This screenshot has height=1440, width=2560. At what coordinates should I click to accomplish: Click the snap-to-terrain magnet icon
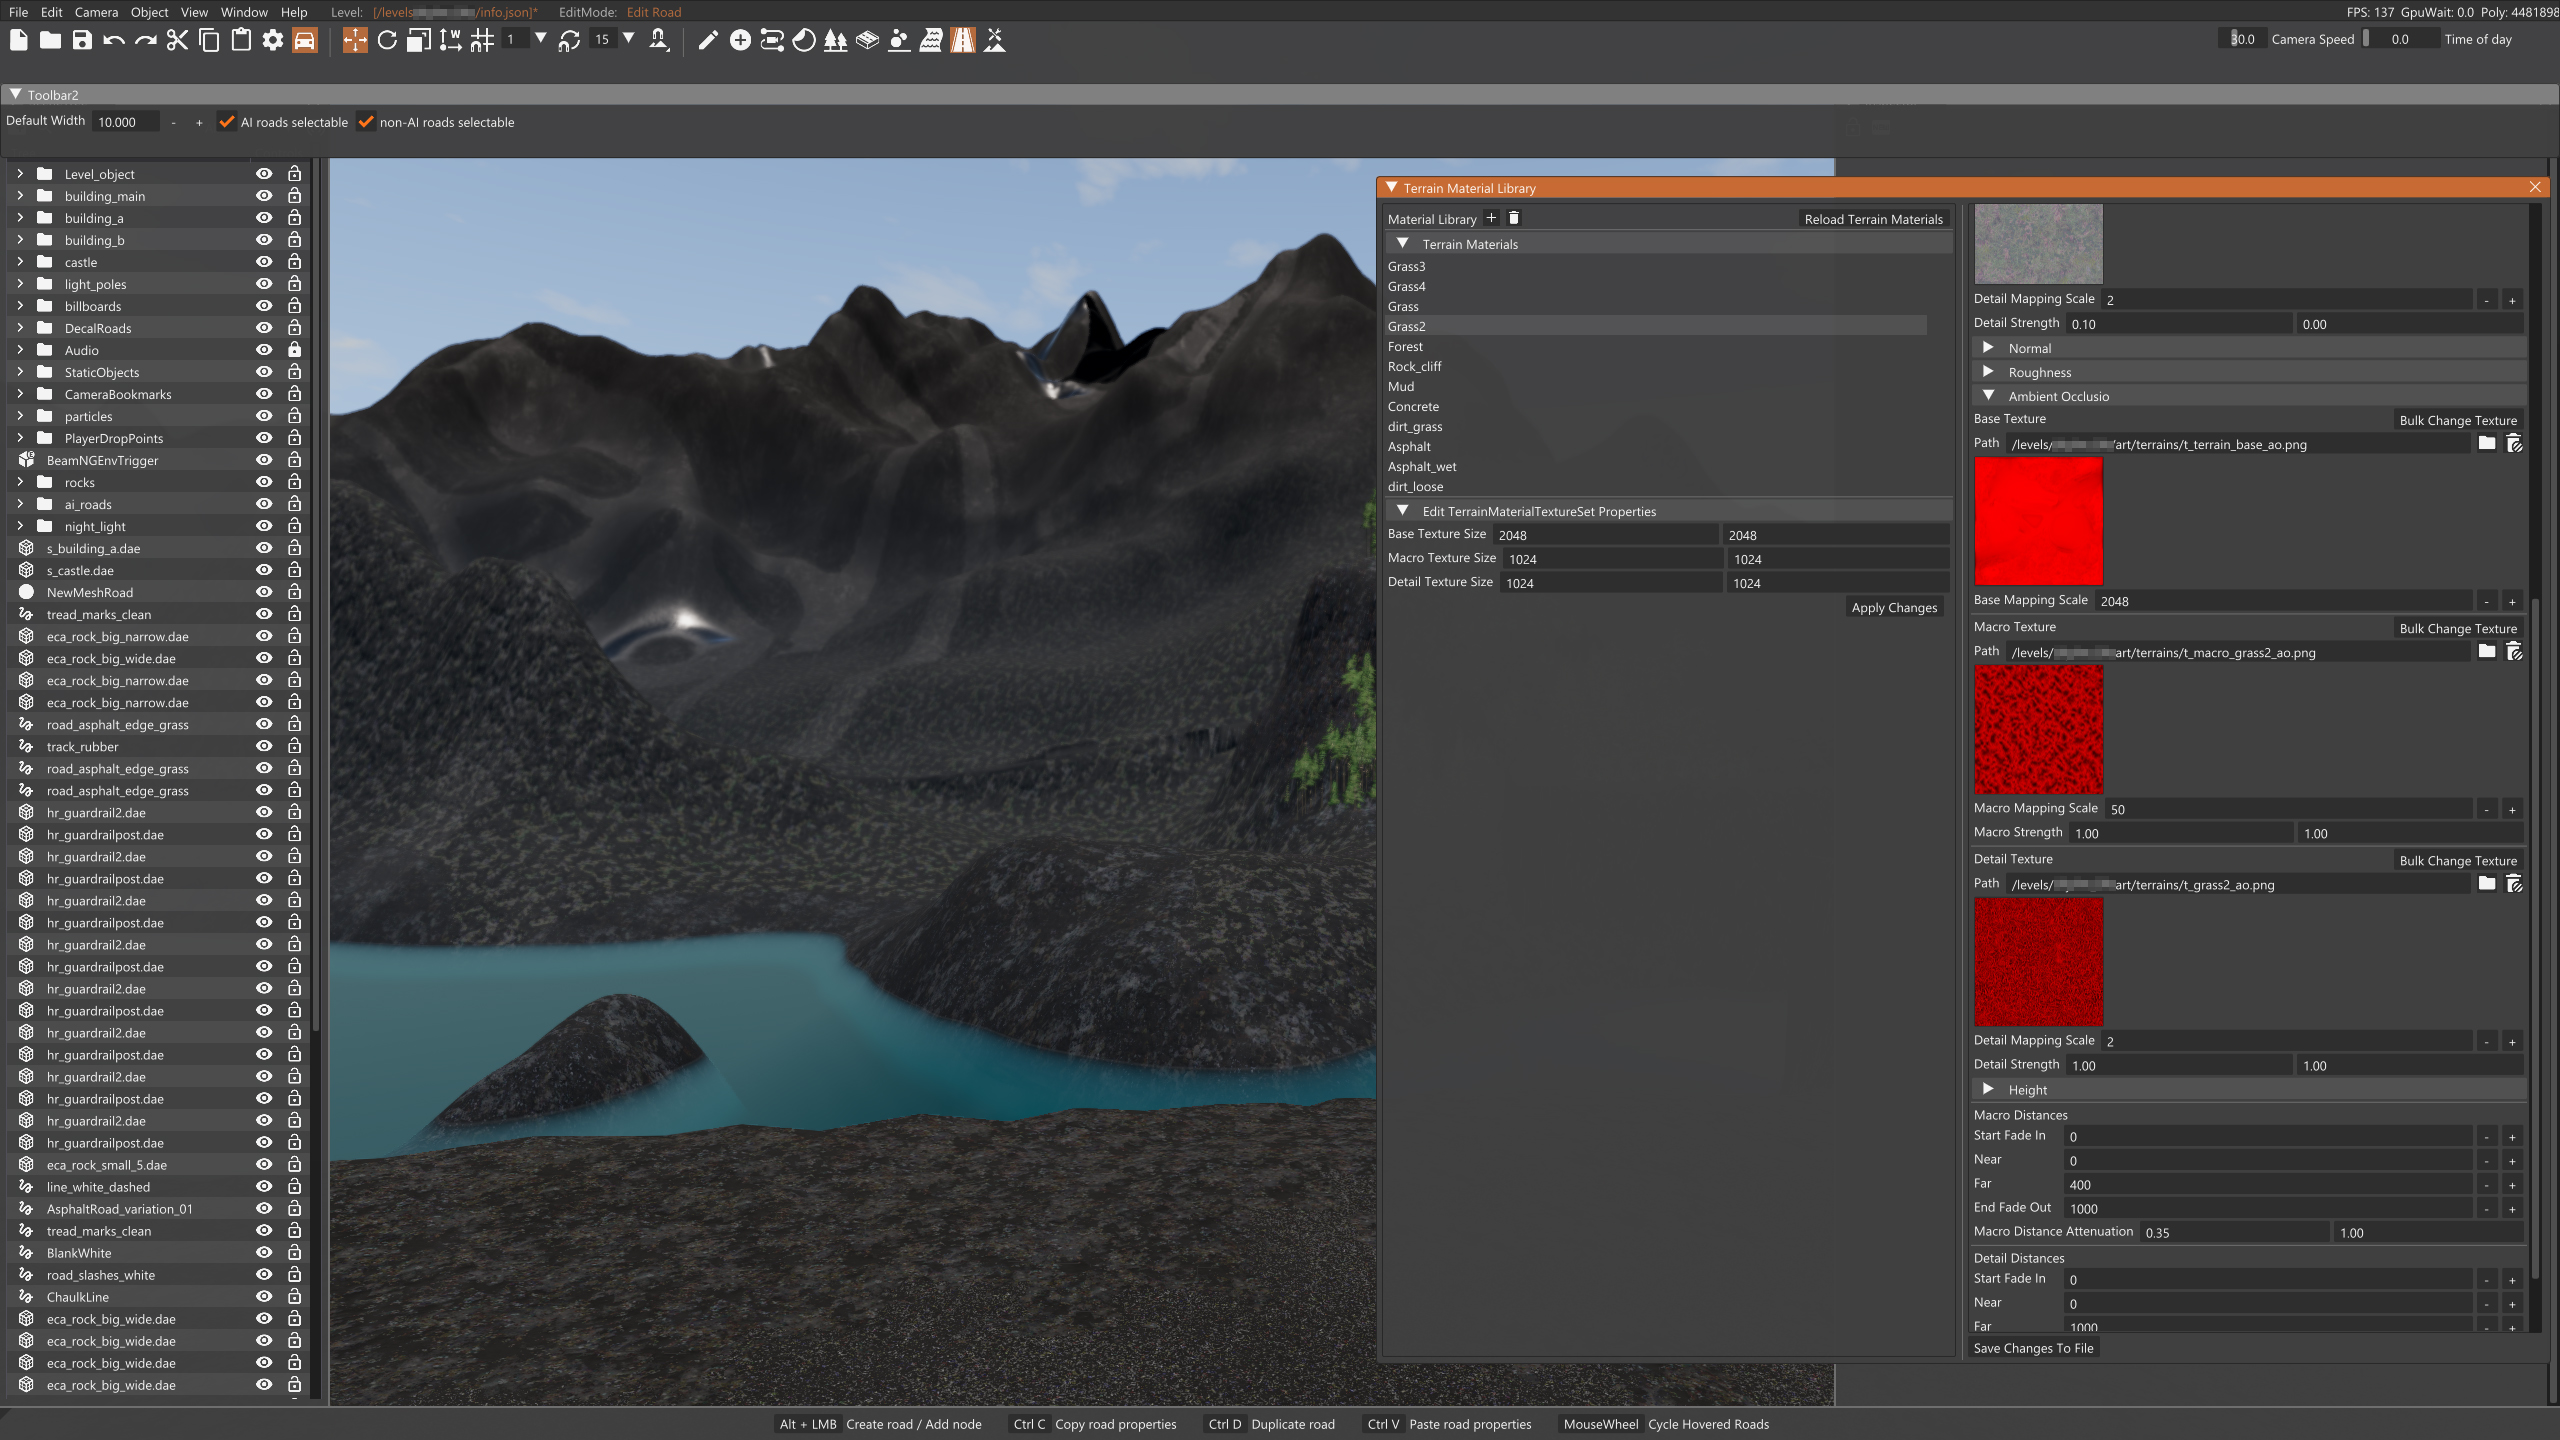pos(659,40)
